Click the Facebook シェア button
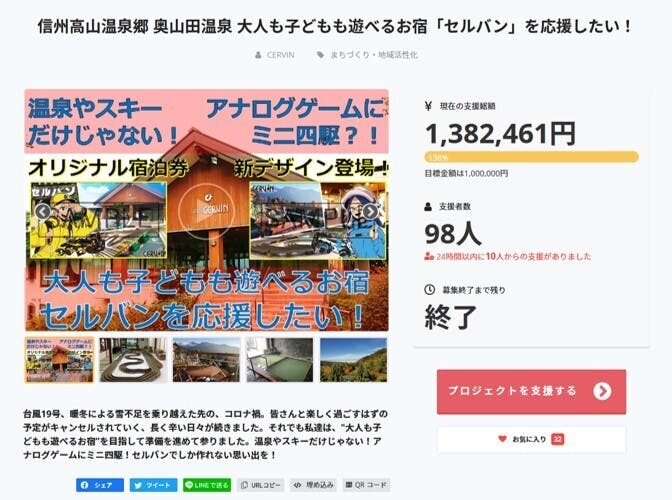Viewport: 672px width, 500px height. click(100, 485)
